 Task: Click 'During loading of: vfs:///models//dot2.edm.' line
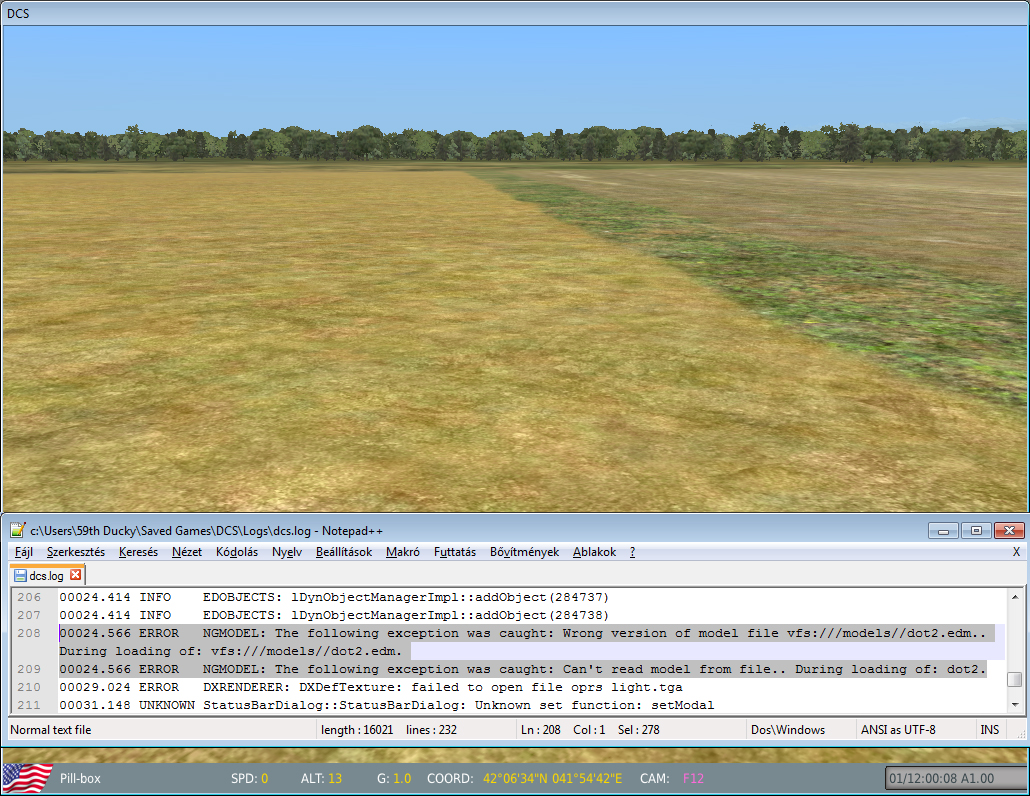tap(231, 651)
